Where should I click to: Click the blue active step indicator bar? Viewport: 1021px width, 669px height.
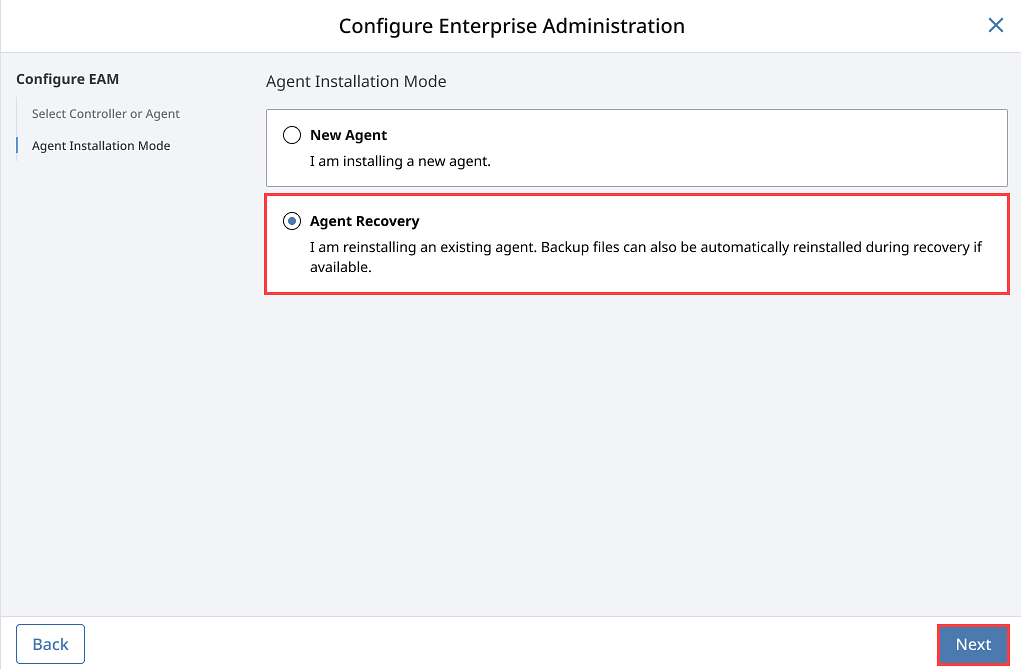coord(17,146)
